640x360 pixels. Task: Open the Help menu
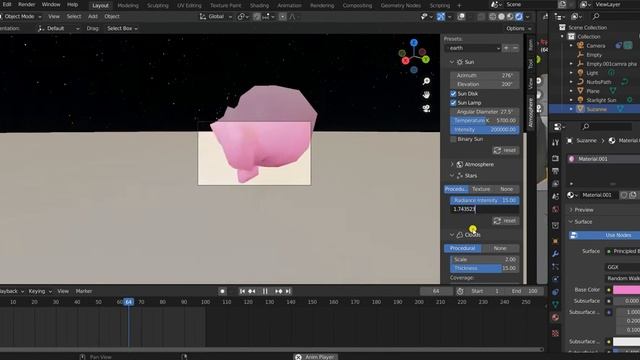[72, 4]
